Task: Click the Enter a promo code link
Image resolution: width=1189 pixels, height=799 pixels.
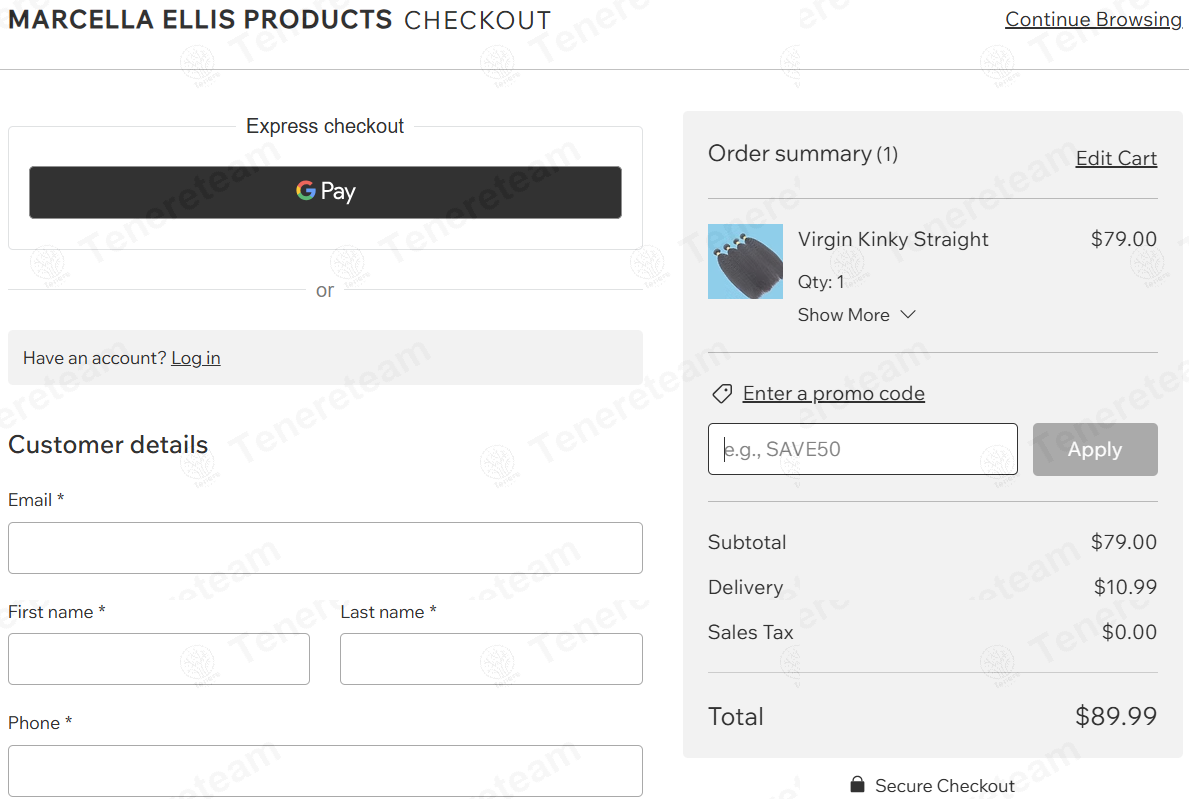Action: coord(833,393)
